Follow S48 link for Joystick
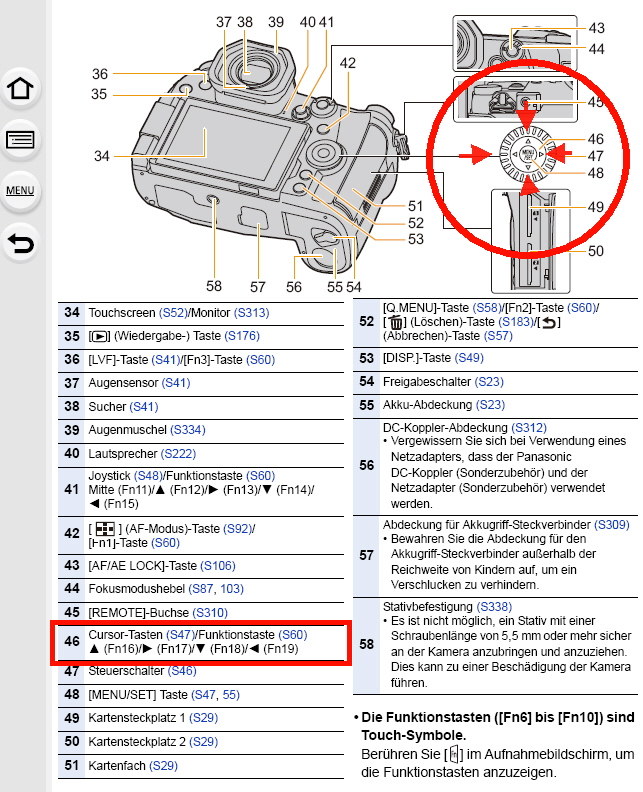643x792 pixels. 153,475
